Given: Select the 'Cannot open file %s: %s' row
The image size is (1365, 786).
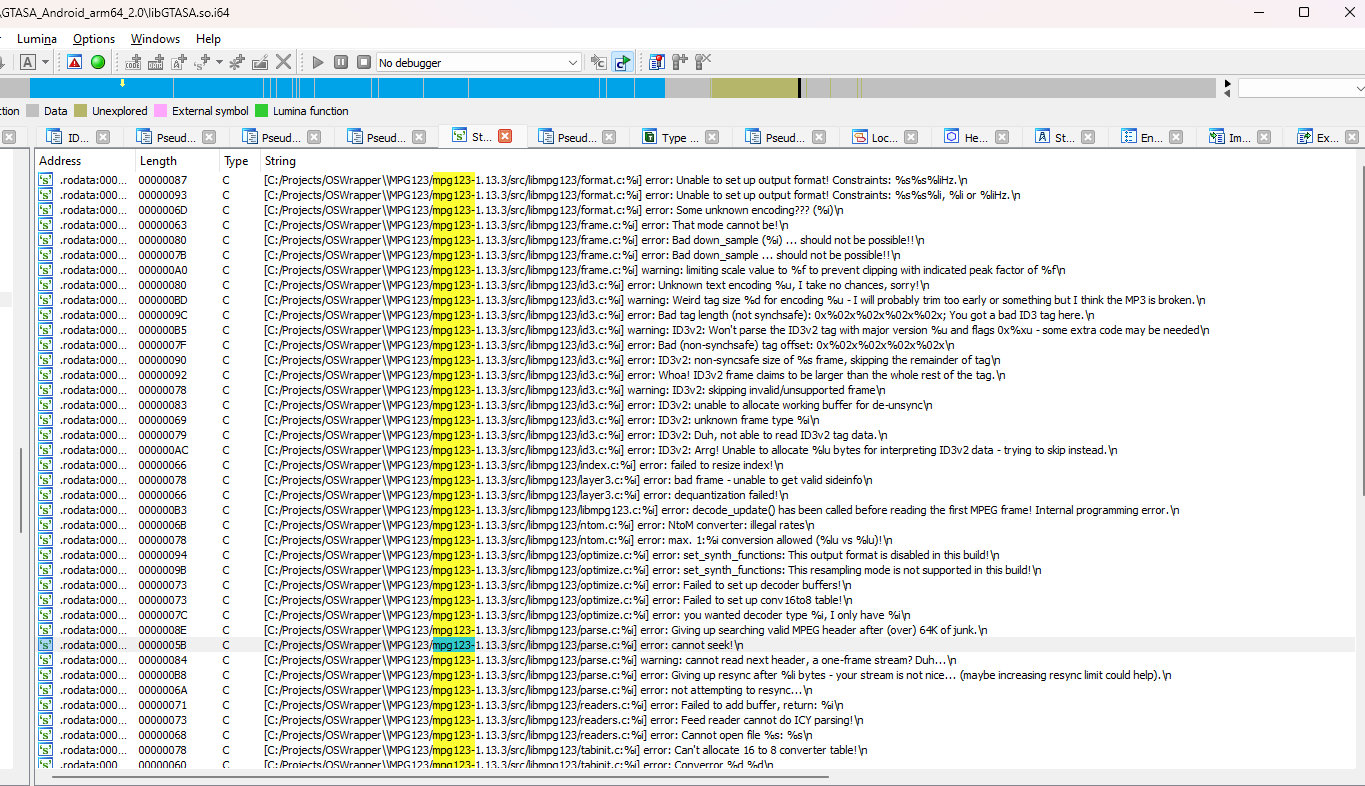Looking at the screenshot, I should (695, 735).
